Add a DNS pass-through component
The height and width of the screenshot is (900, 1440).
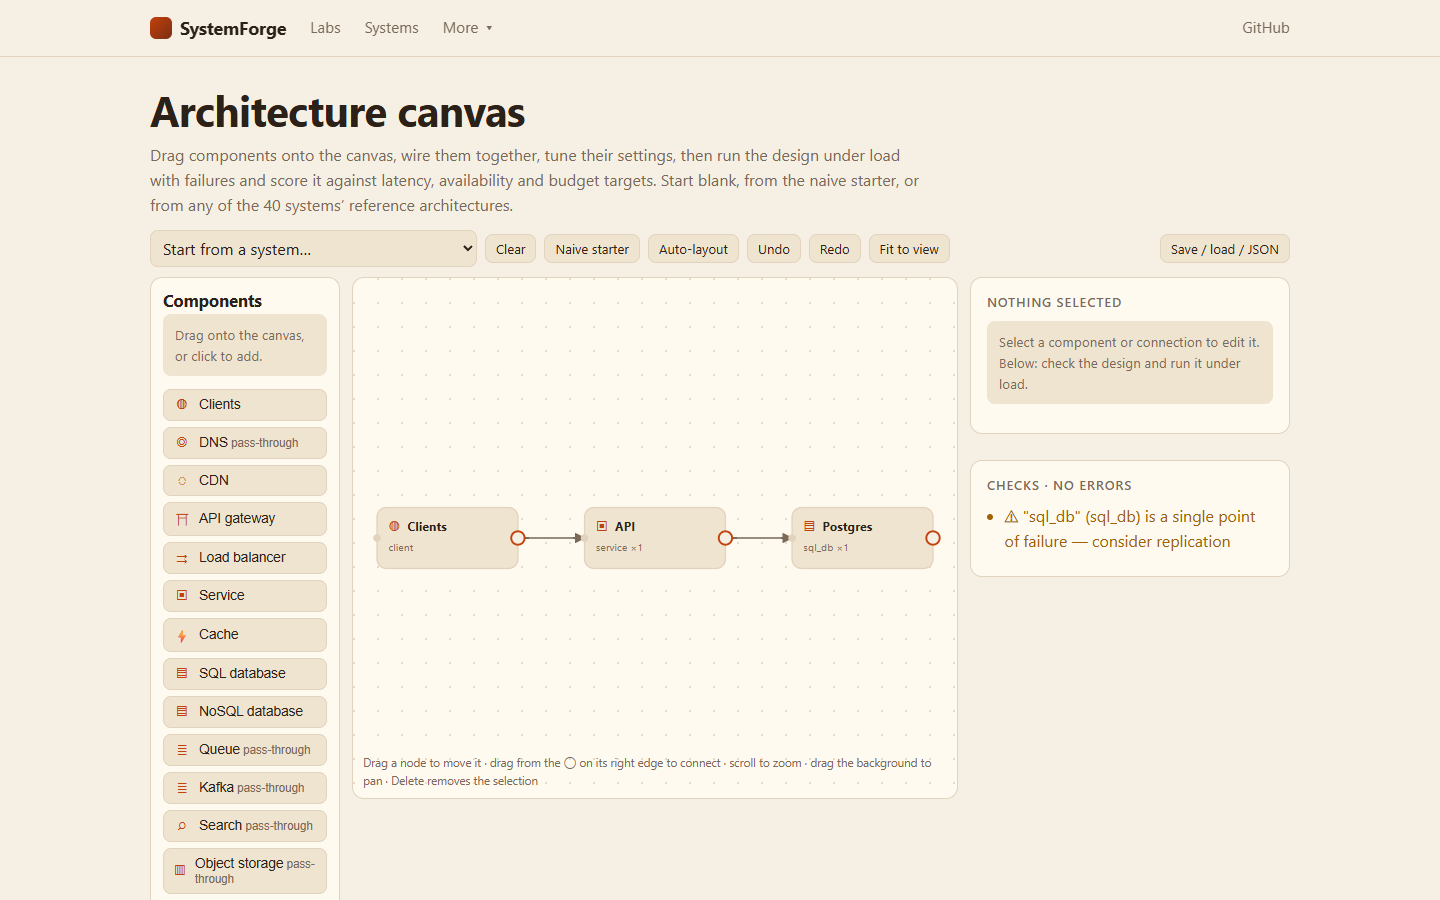pyautogui.click(x=245, y=443)
